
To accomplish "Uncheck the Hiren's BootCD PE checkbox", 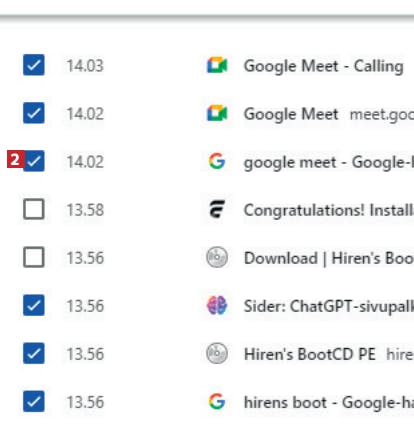I will [x=34, y=353].
